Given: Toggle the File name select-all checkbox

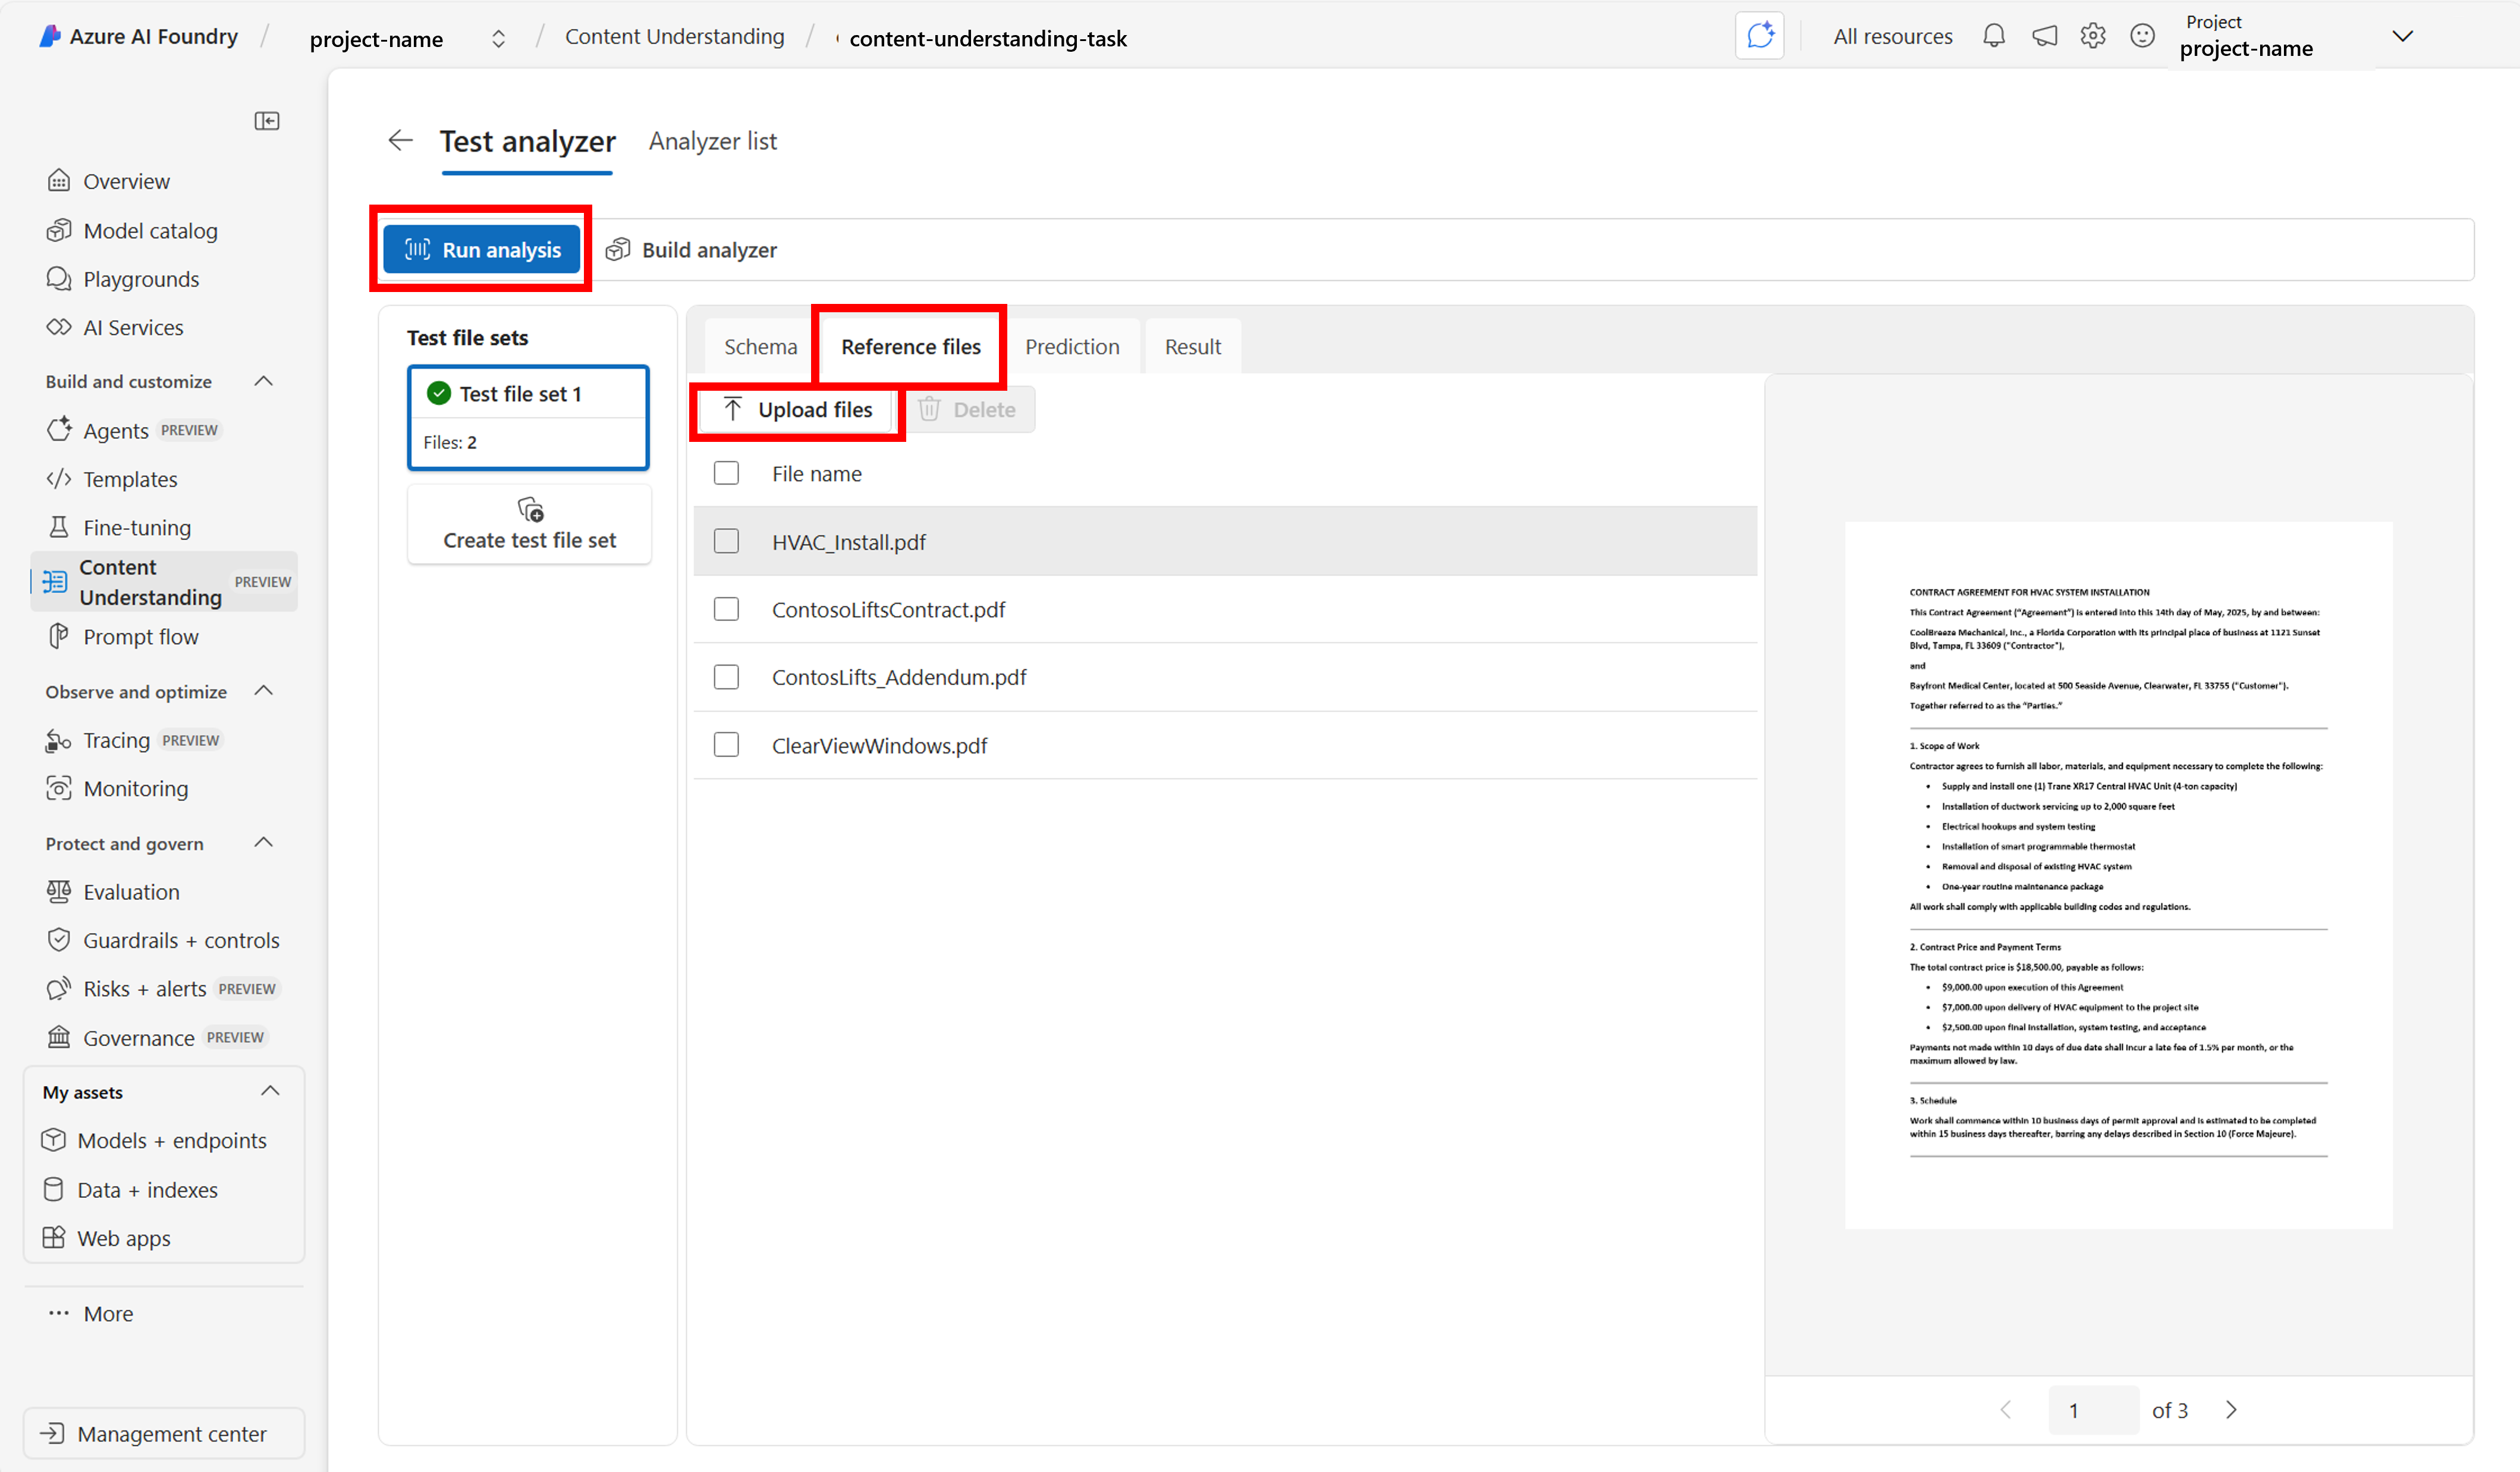Looking at the screenshot, I should tap(726, 473).
